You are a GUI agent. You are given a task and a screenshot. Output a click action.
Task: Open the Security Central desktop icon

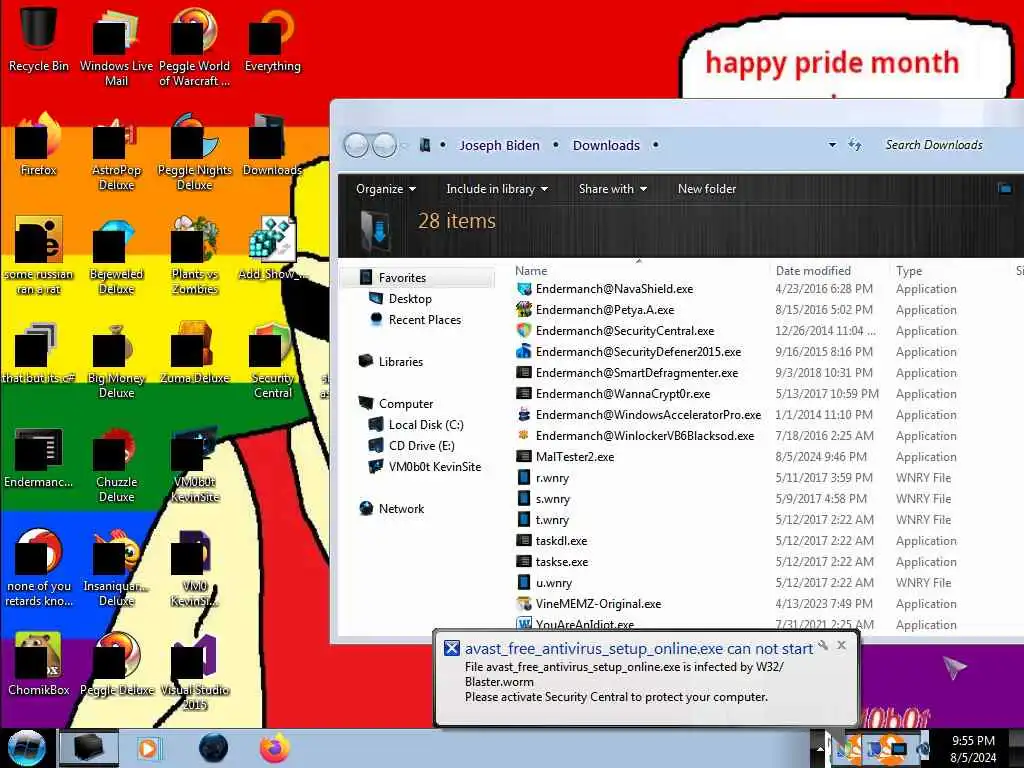(272, 360)
